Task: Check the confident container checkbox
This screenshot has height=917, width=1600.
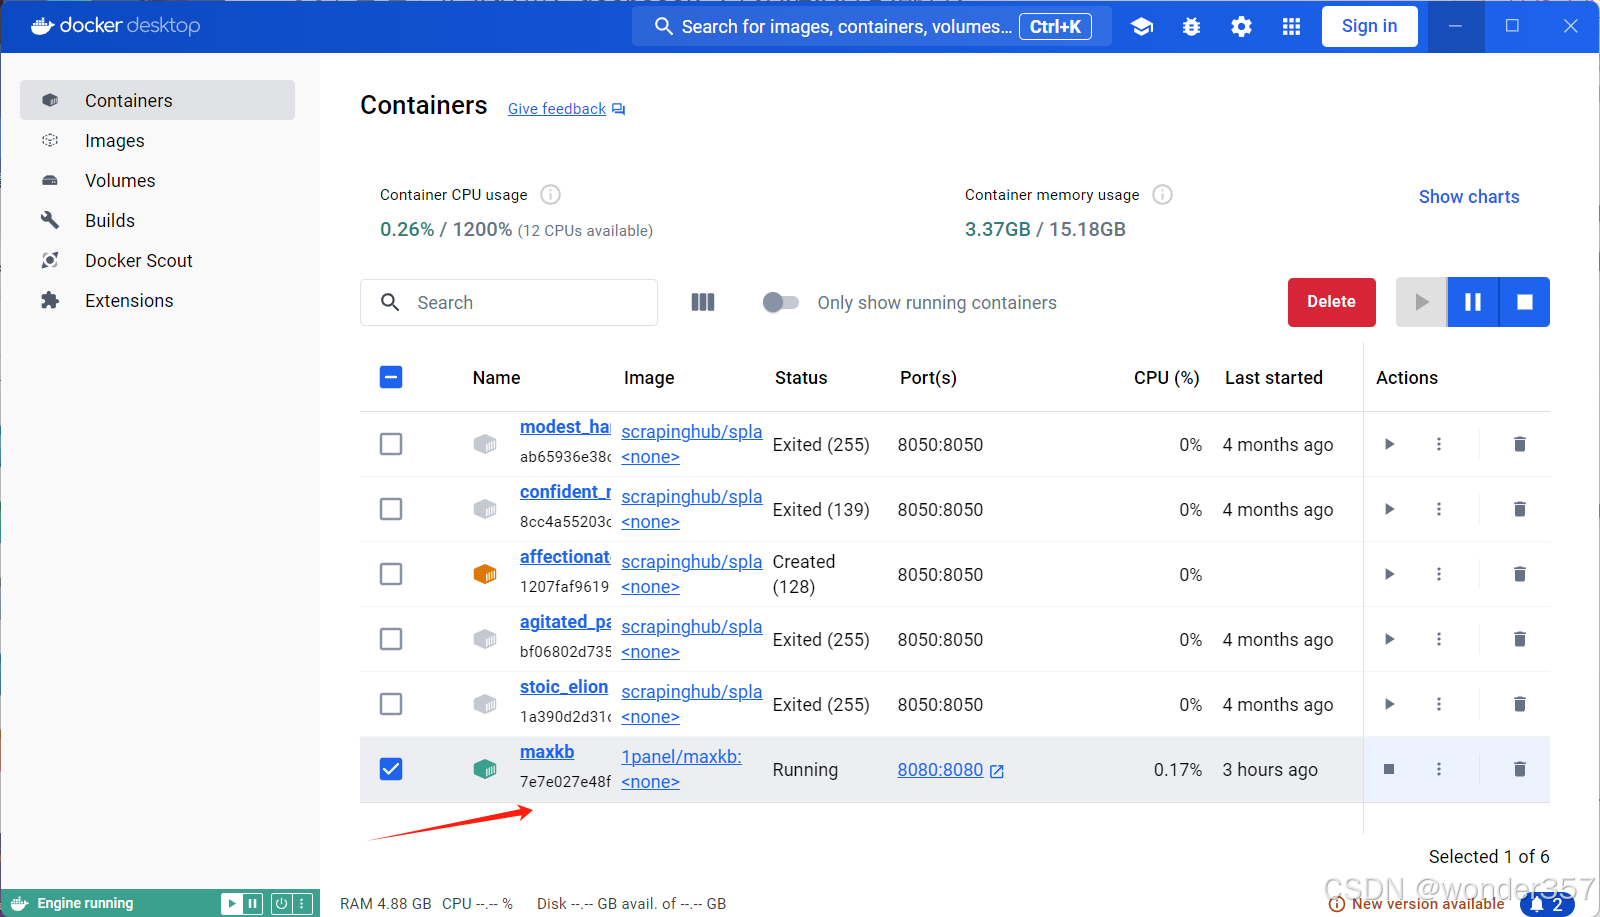Action: (x=391, y=509)
